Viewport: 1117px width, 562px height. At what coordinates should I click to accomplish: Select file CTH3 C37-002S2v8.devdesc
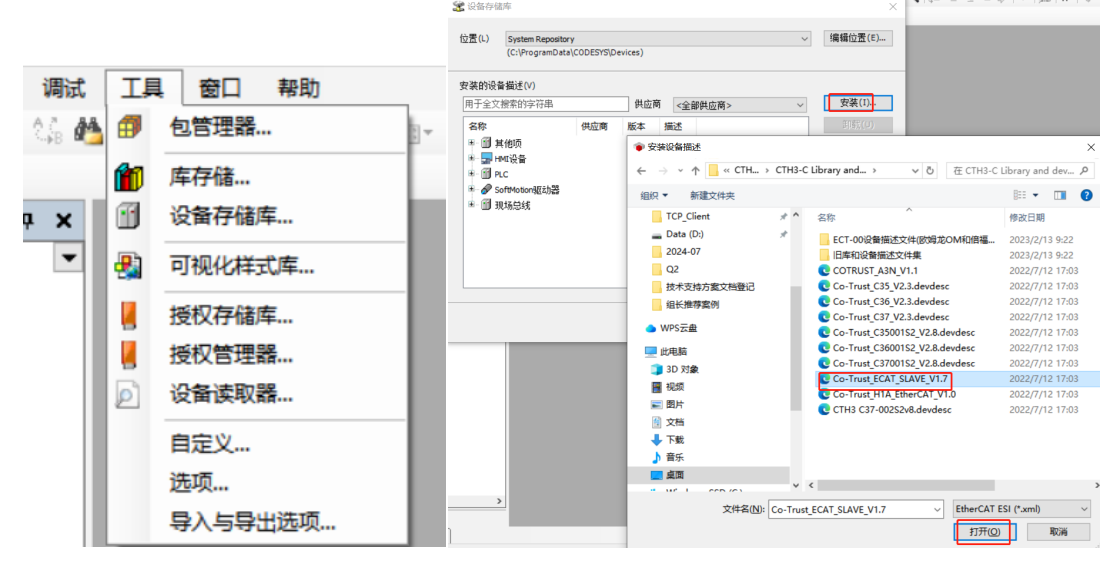[892, 410]
